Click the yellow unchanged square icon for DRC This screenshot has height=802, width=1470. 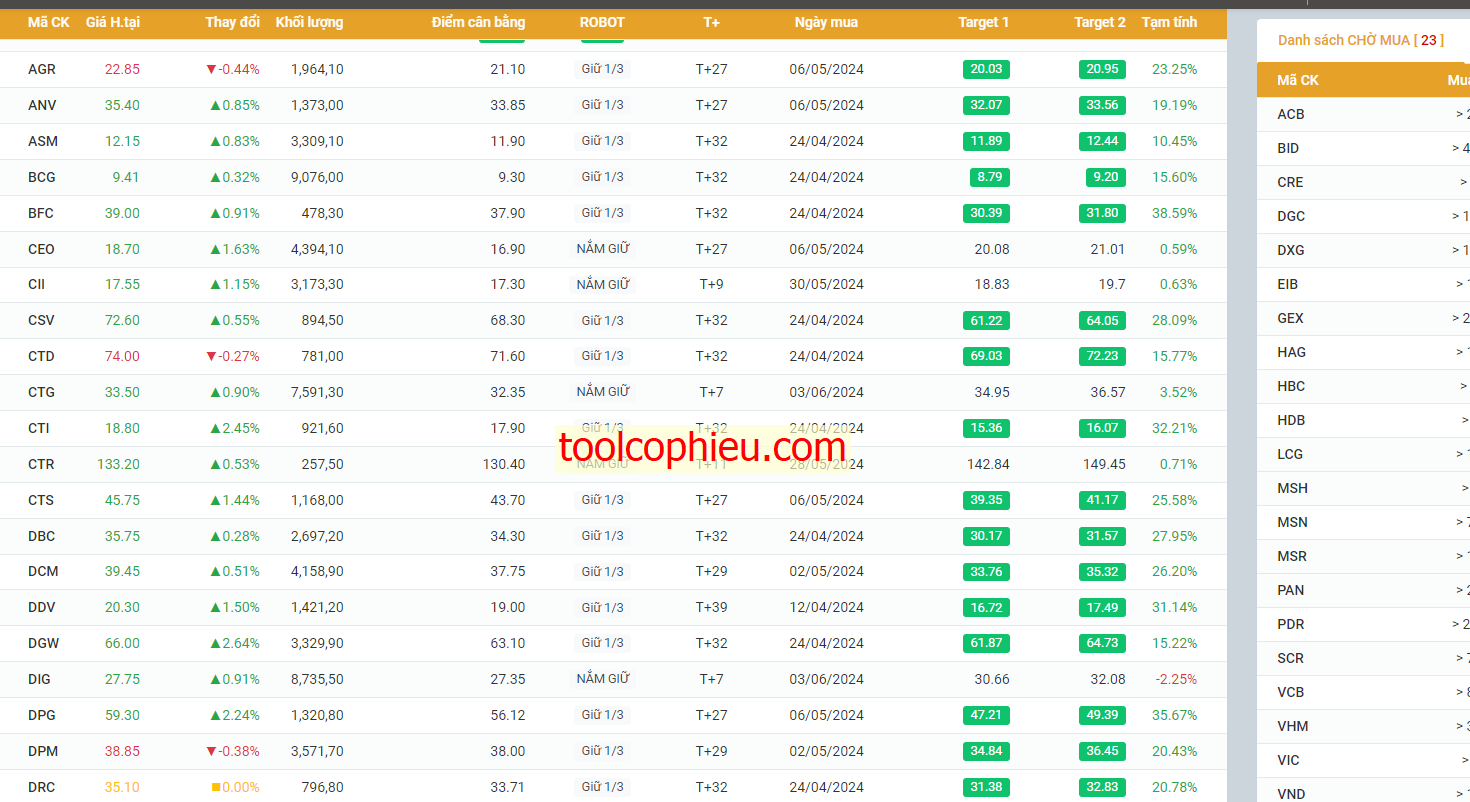click(216, 788)
